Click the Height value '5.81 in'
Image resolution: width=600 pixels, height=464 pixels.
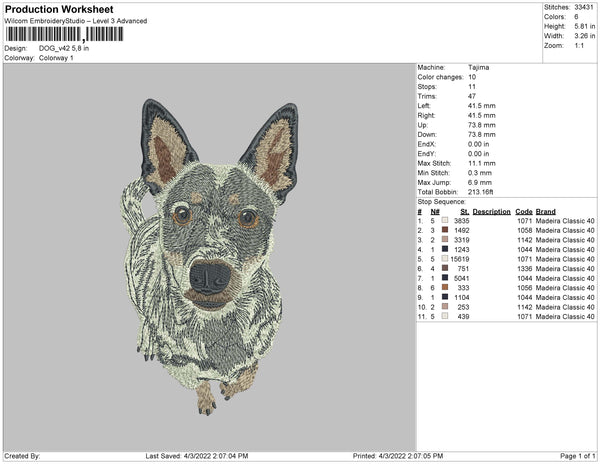(585, 26)
